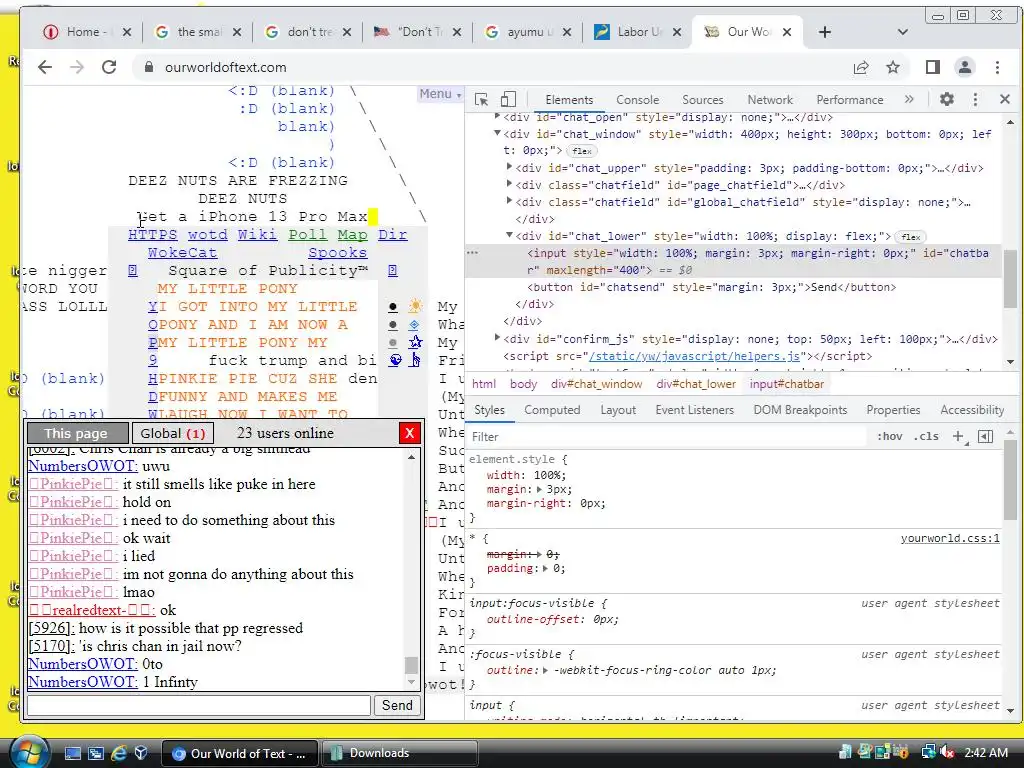The height and width of the screenshot is (768, 1024).
Task: Expand the page_chatfield div node
Action: pyautogui.click(x=509, y=184)
